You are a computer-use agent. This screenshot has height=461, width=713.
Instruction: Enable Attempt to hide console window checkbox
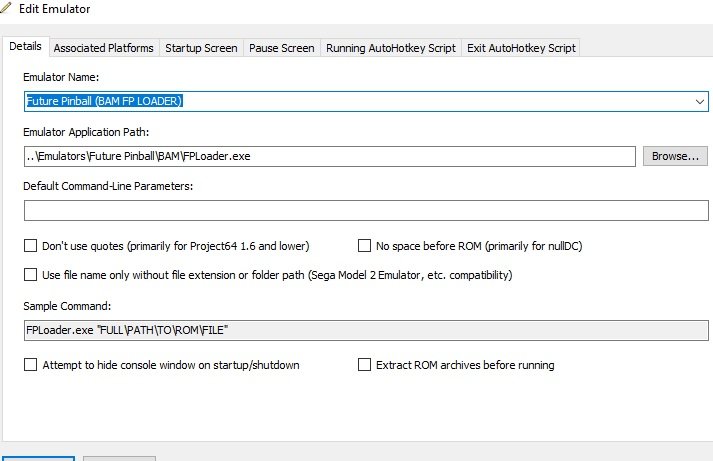(30, 365)
